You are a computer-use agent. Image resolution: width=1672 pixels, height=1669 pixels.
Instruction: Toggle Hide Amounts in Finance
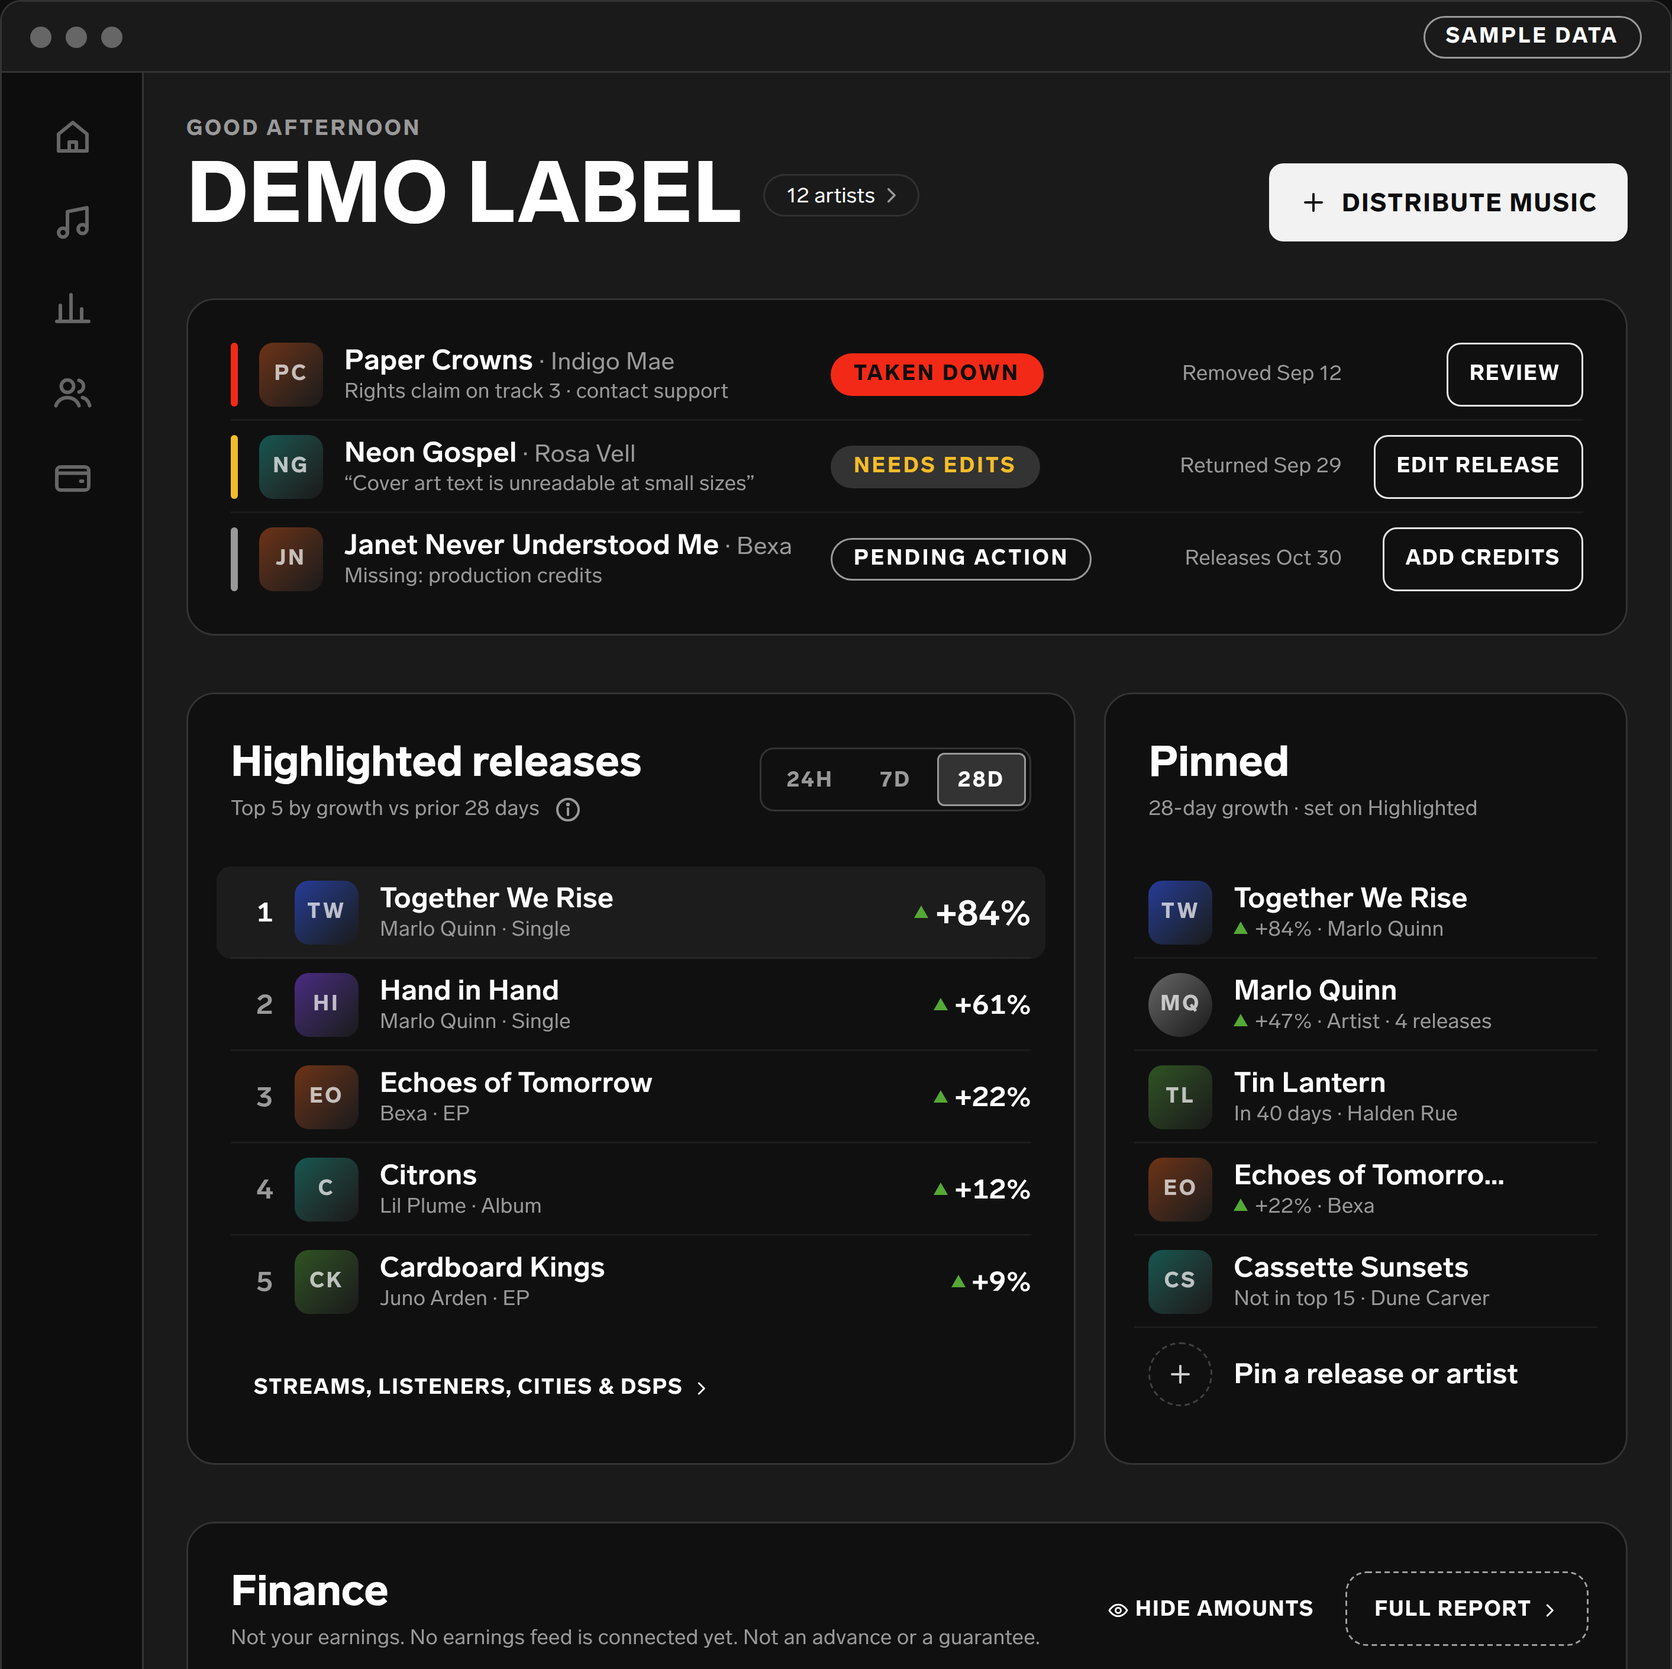(x=1210, y=1609)
